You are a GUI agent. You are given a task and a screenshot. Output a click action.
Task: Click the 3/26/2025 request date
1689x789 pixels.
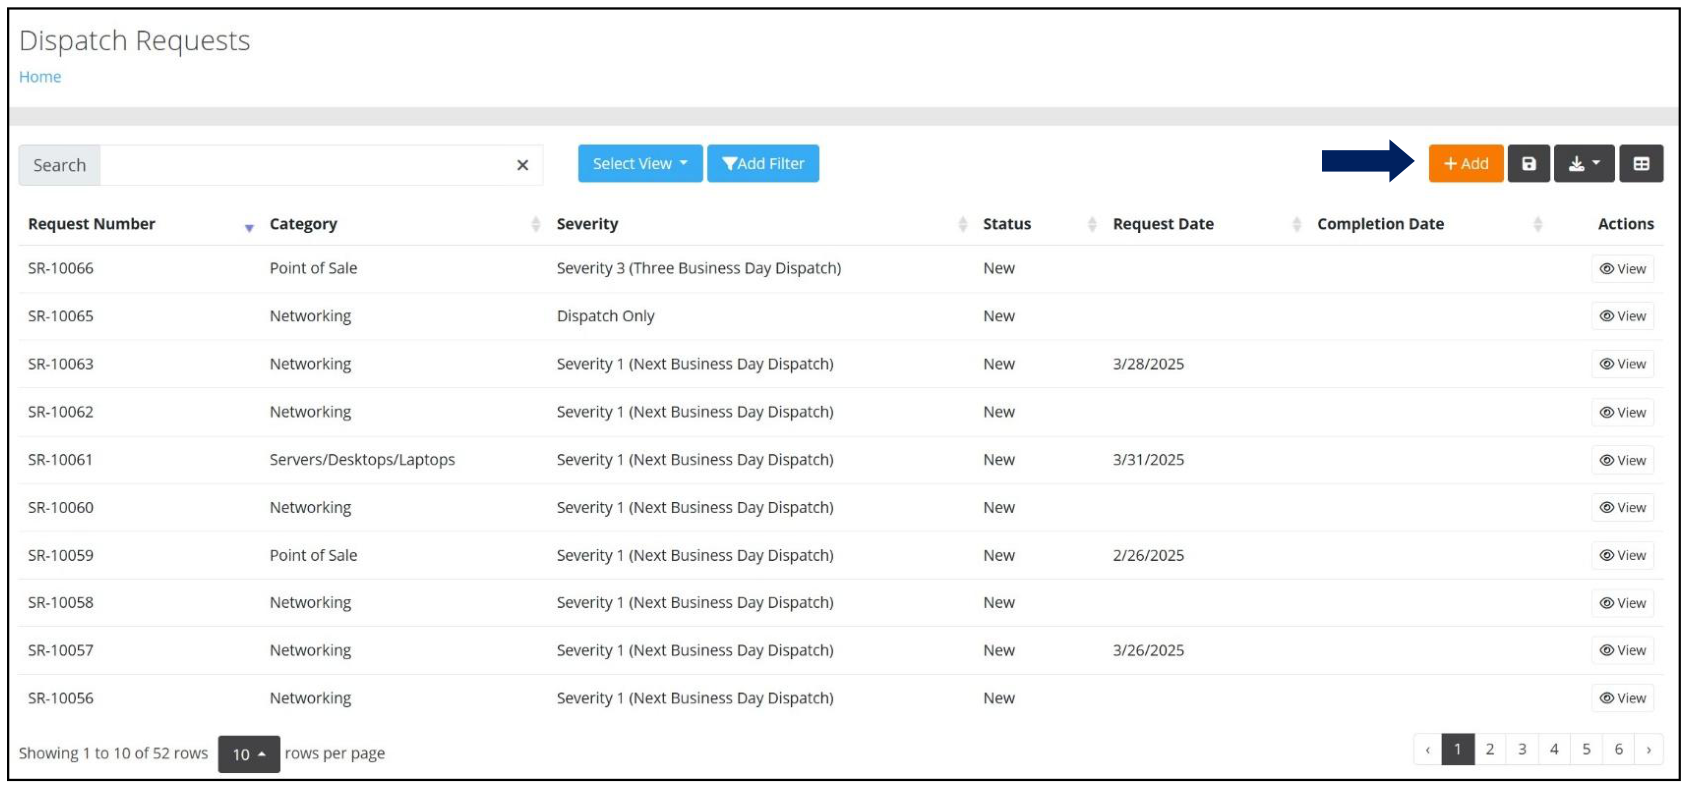1148,650
